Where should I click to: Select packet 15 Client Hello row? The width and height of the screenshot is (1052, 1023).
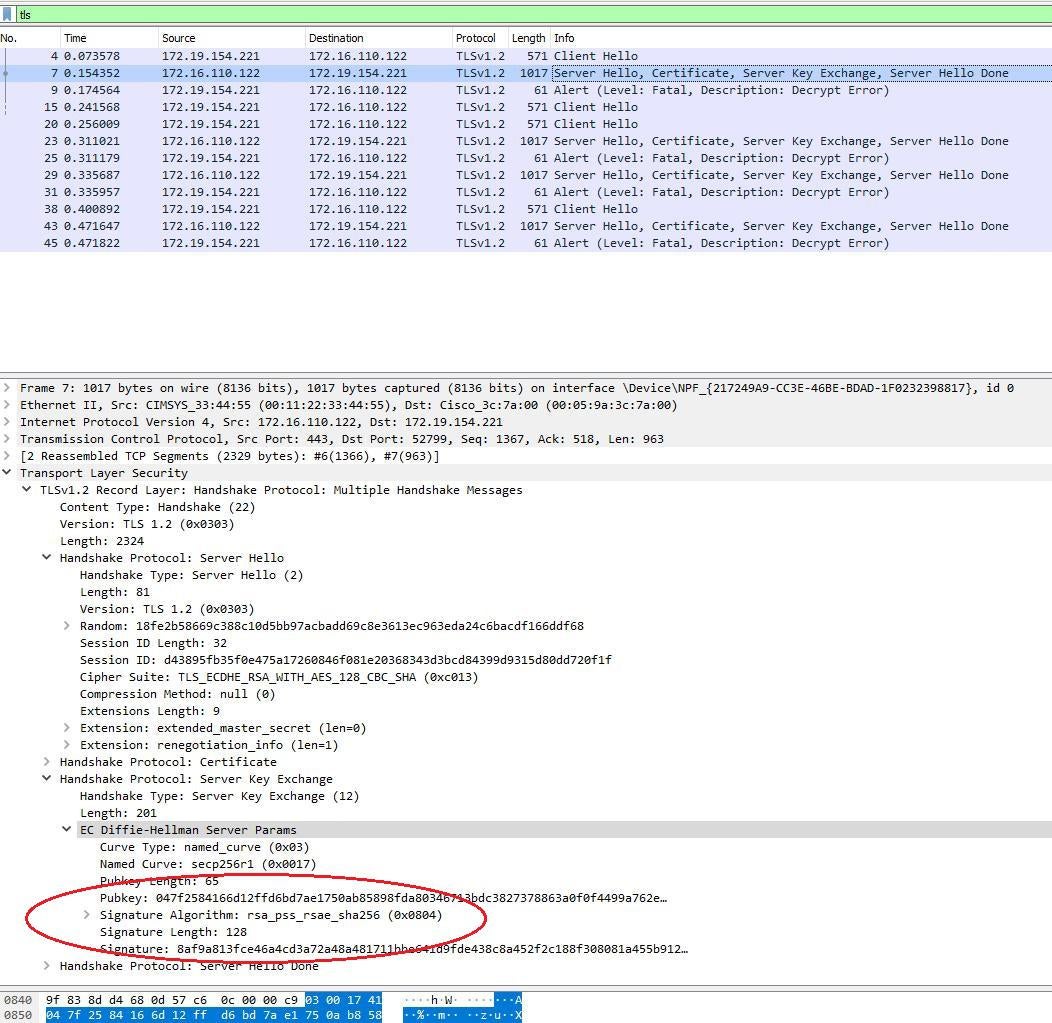click(x=526, y=107)
